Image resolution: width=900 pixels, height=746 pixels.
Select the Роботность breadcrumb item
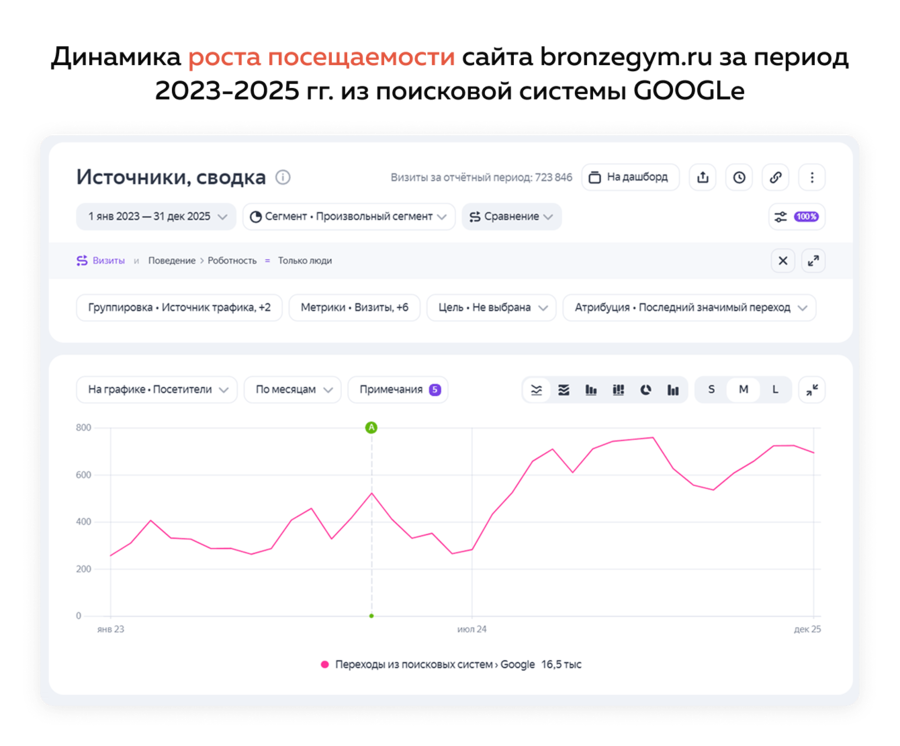pyautogui.click(x=232, y=261)
